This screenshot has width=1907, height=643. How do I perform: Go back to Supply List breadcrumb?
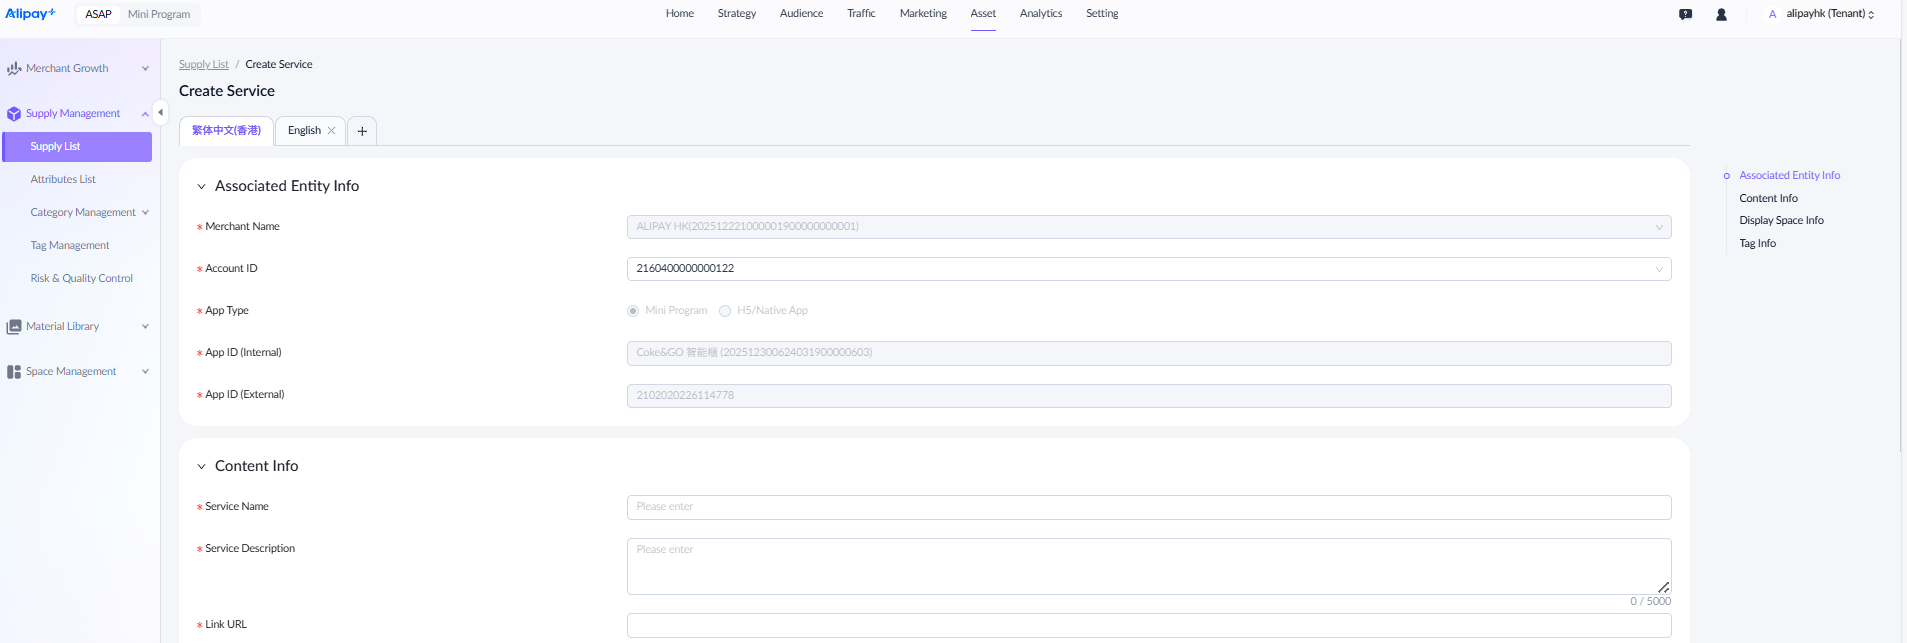(x=203, y=65)
